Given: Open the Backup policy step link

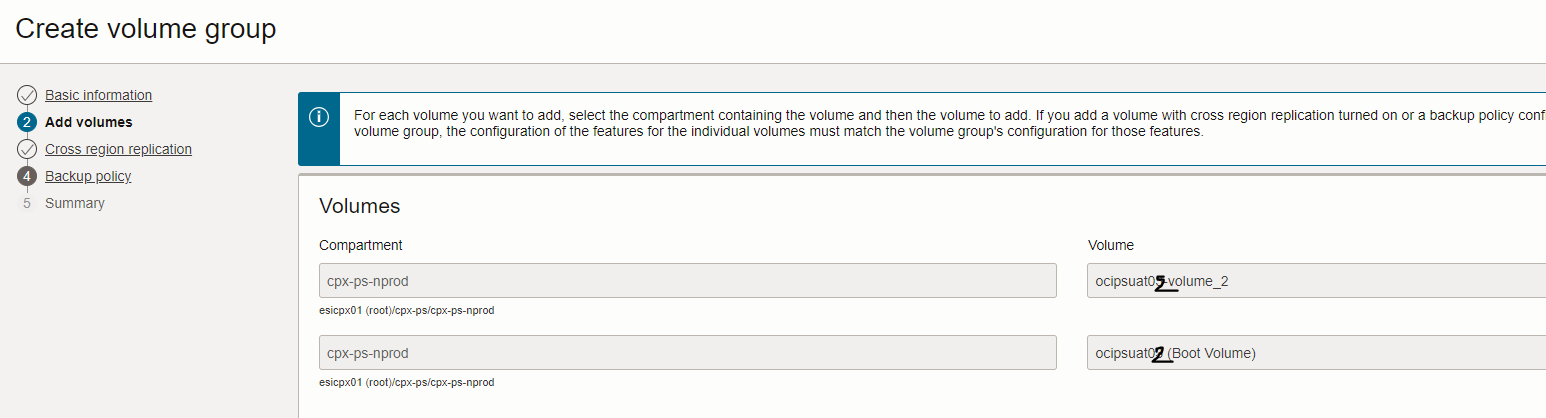Looking at the screenshot, I should (88, 176).
